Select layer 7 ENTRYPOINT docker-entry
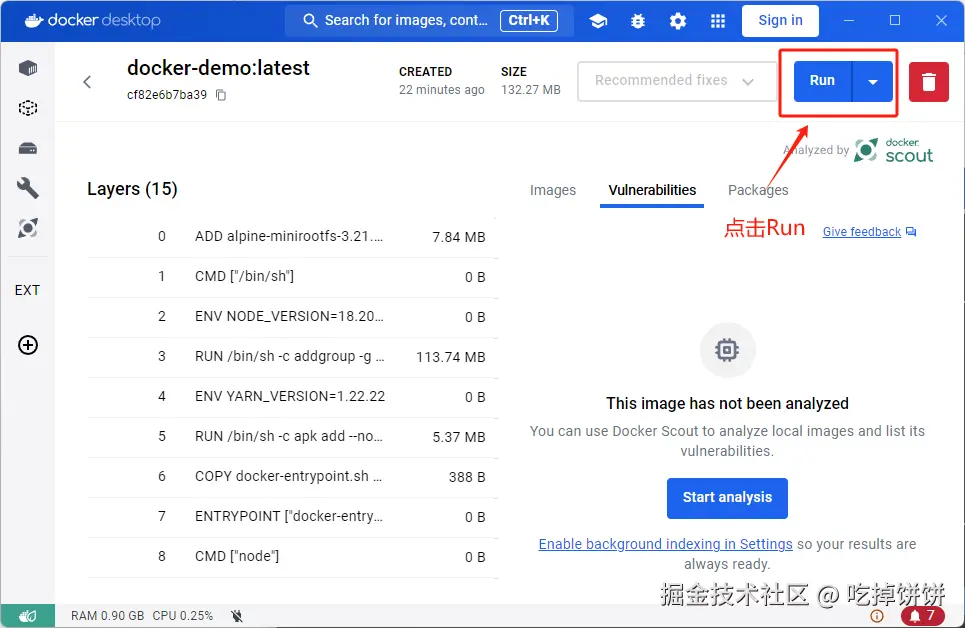 pyautogui.click(x=292, y=517)
